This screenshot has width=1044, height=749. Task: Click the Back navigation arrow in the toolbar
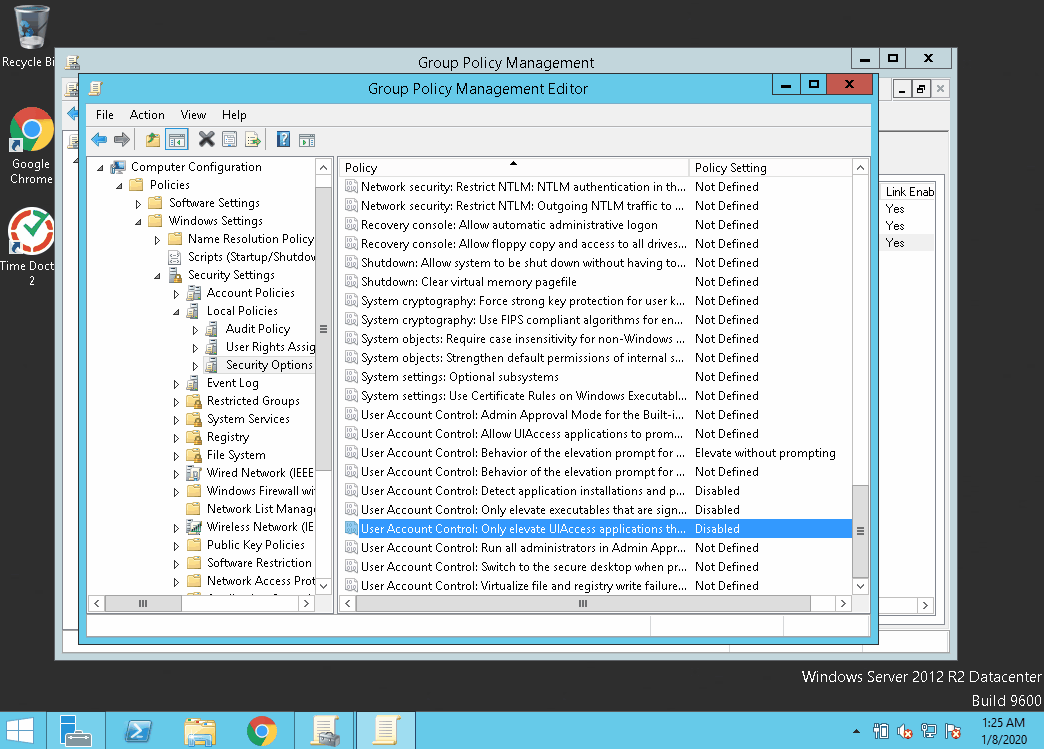coord(99,139)
